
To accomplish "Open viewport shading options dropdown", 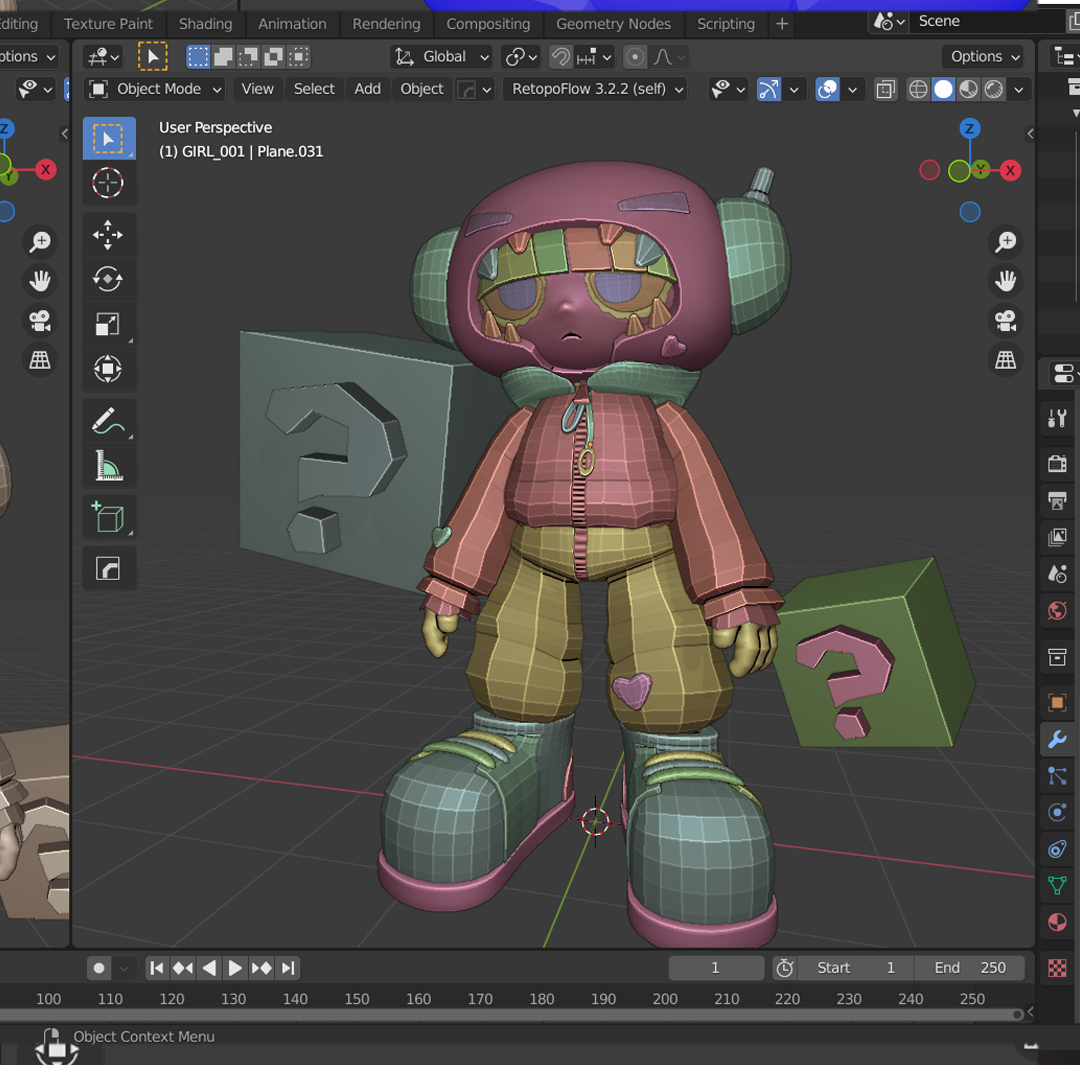I will 1019,89.
